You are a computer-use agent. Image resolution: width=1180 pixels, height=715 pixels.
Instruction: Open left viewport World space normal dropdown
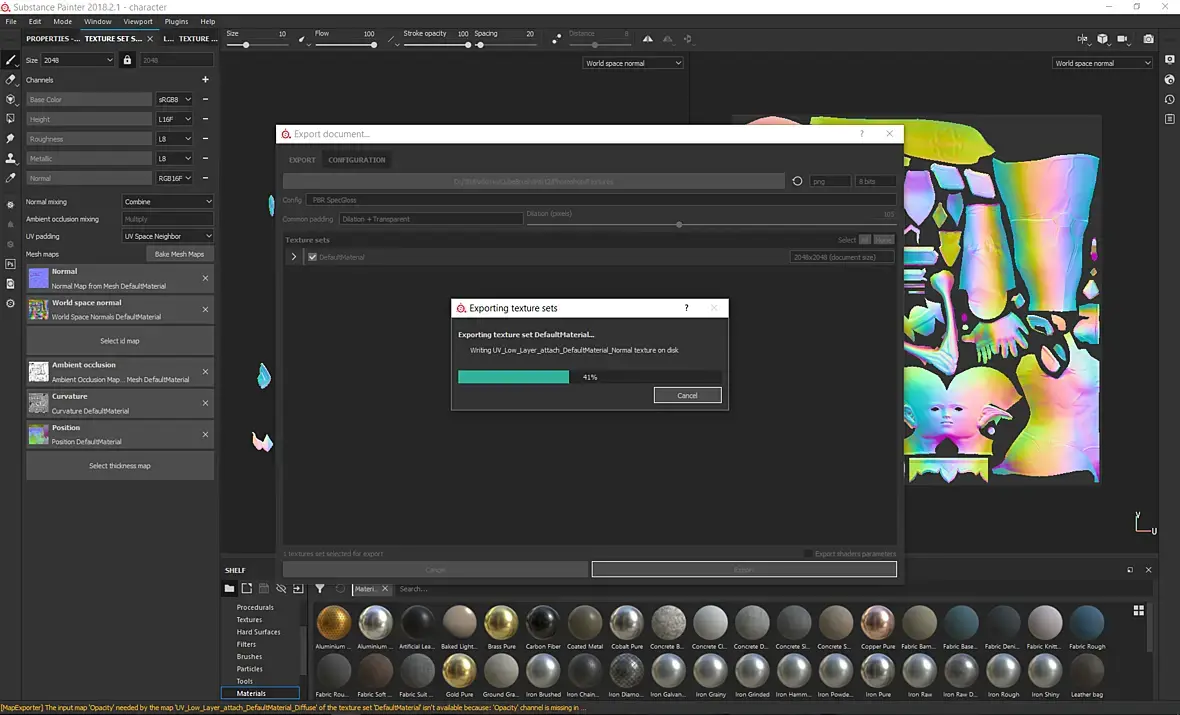pos(633,63)
